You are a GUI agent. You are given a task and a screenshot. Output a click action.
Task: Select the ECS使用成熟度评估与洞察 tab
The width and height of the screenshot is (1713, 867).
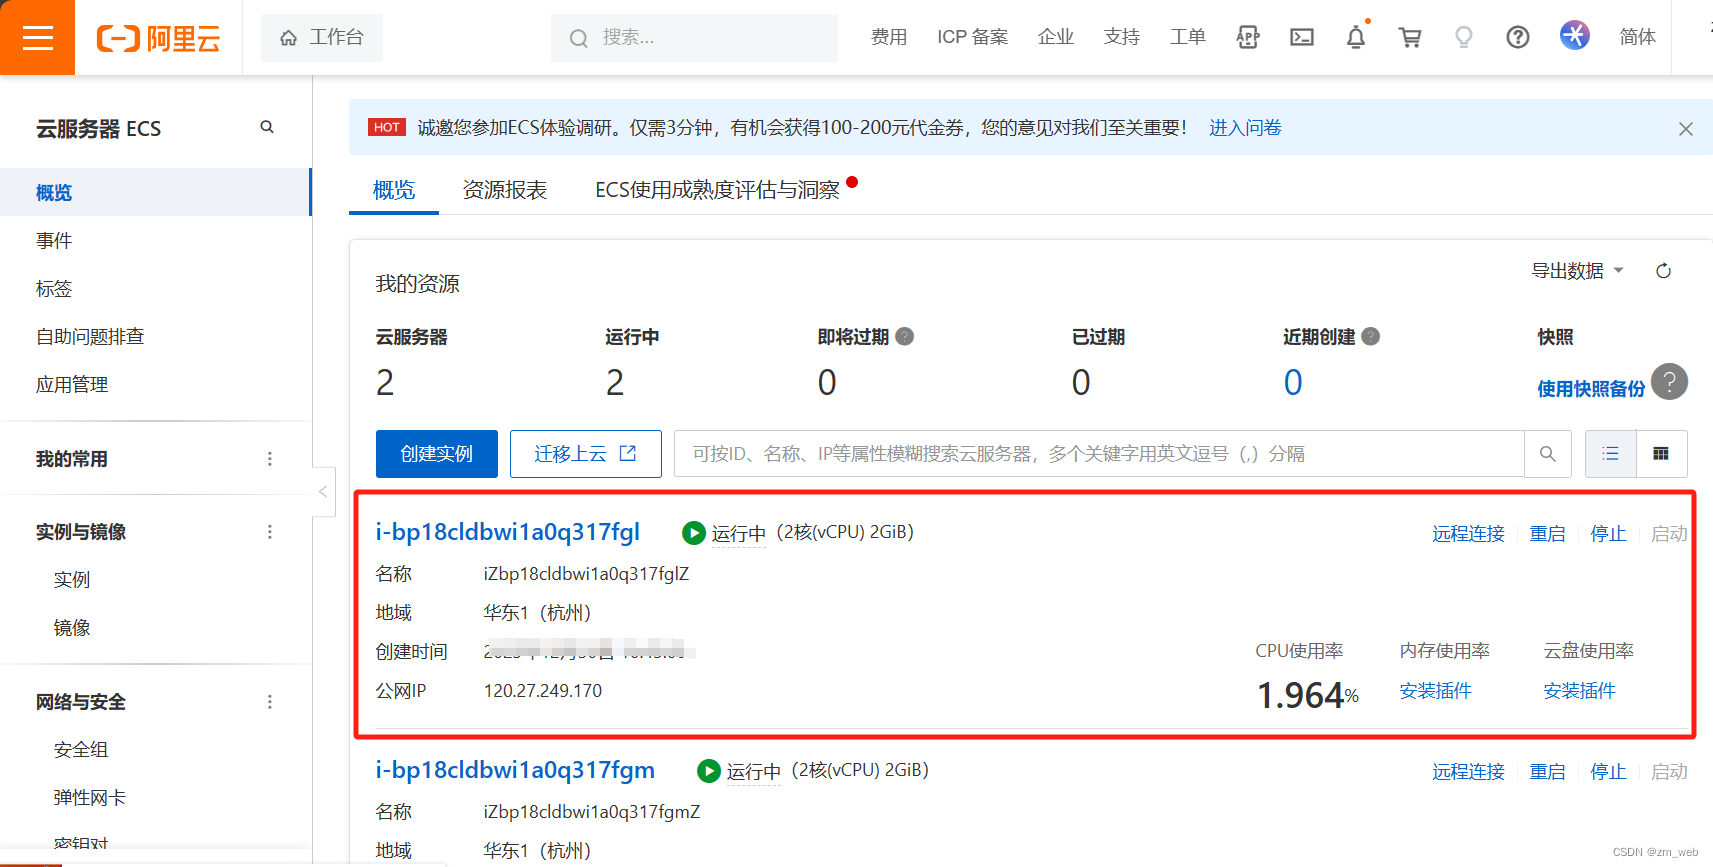(x=717, y=190)
